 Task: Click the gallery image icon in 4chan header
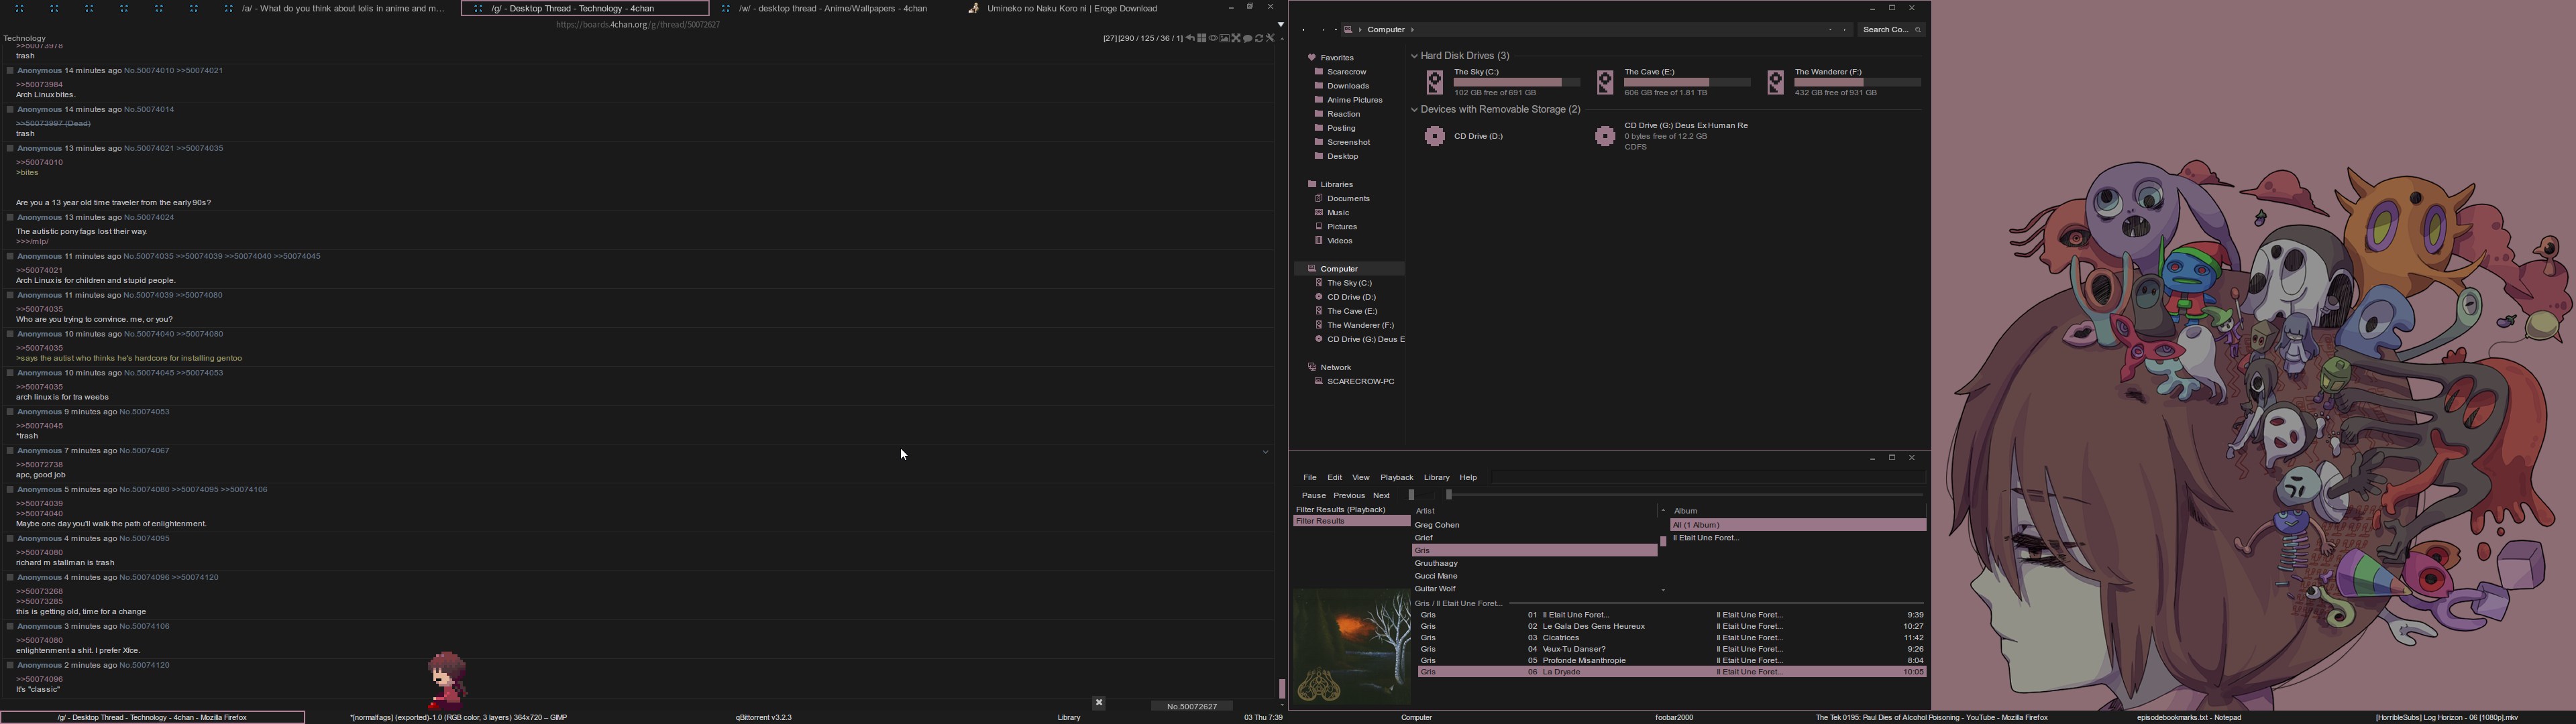(x=1224, y=39)
